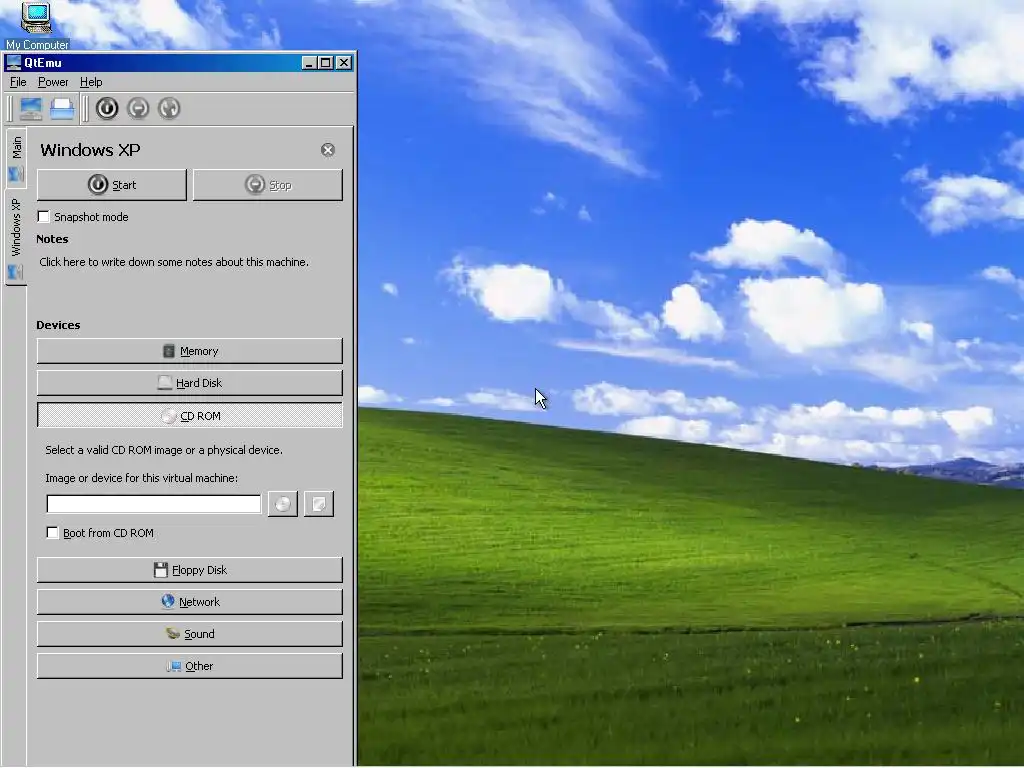Screen dimensions: 1024x768
Task: Collapse the CD ROM section
Action: (189, 415)
